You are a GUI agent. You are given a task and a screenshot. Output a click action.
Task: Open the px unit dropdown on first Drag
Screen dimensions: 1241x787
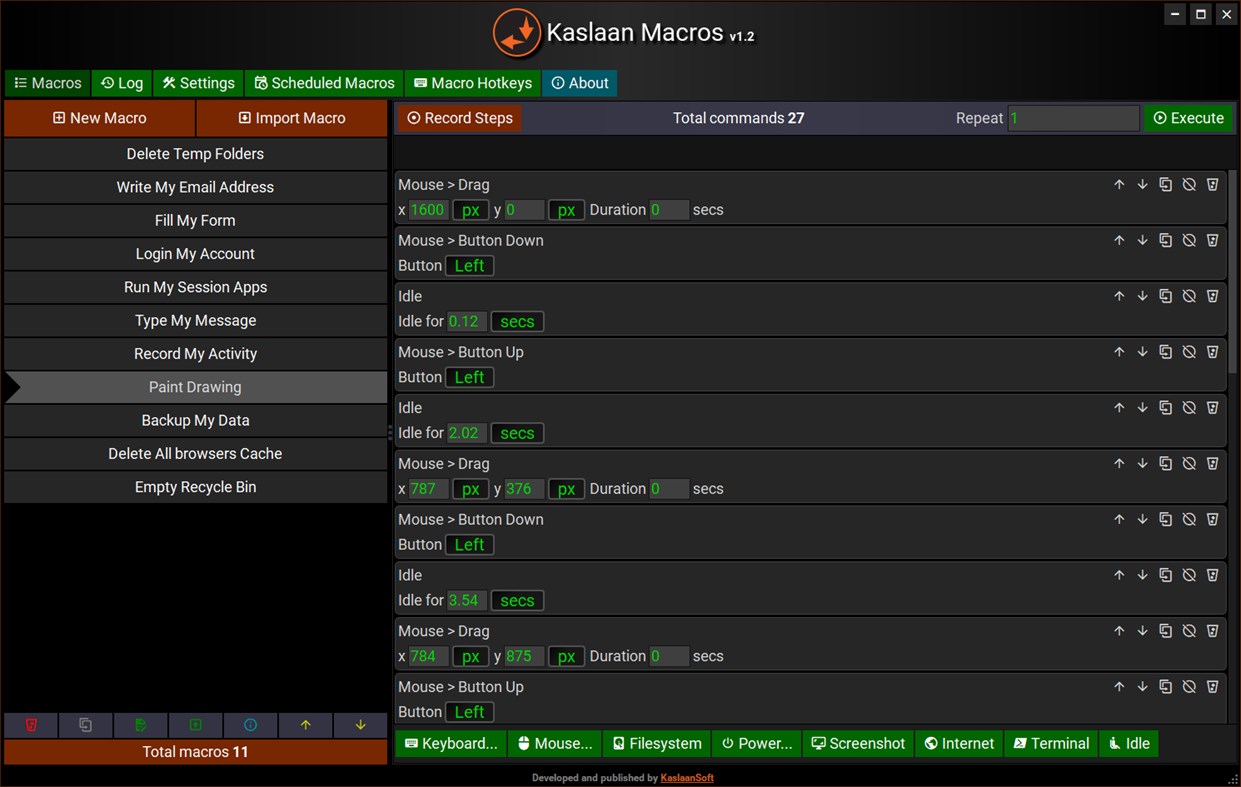470,210
